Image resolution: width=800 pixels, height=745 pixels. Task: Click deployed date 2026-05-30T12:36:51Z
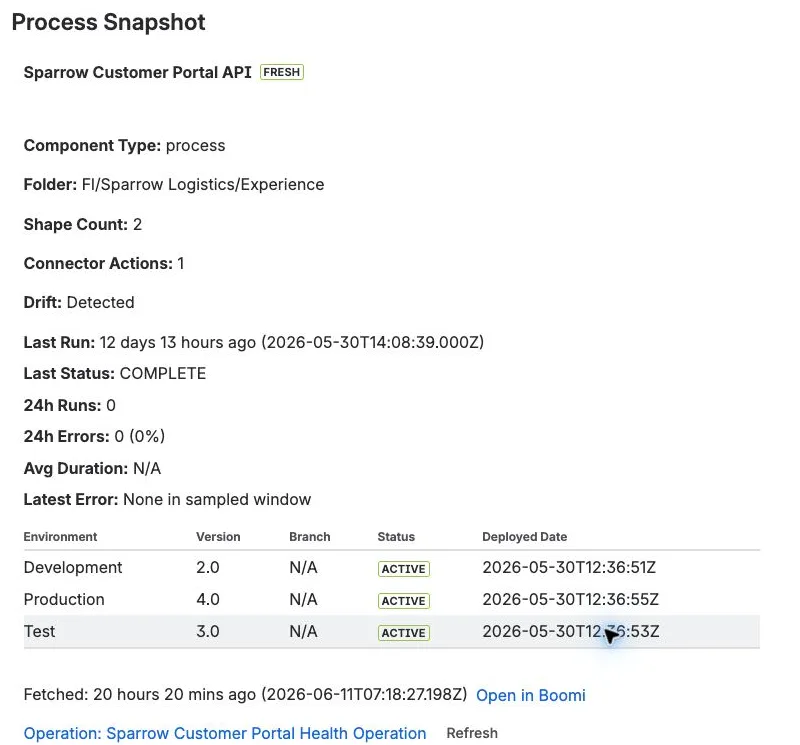[569, 567]
